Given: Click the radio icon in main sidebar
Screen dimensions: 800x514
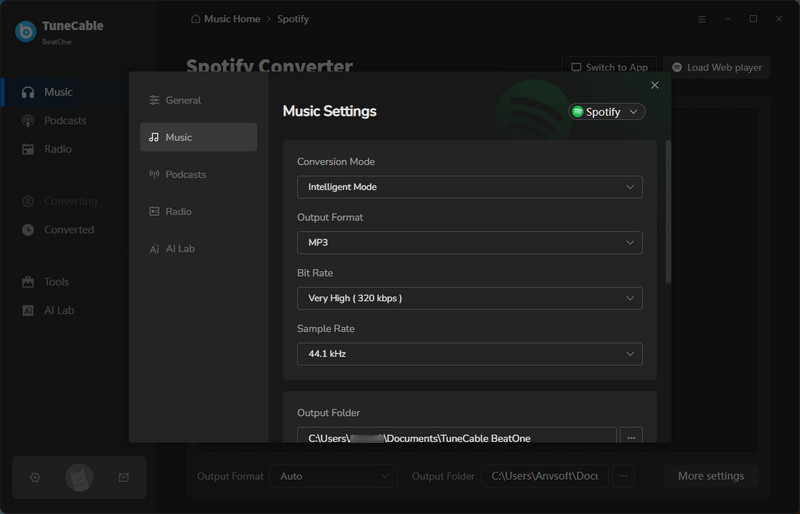Looking at the screenshot, I should coord(28,149).
